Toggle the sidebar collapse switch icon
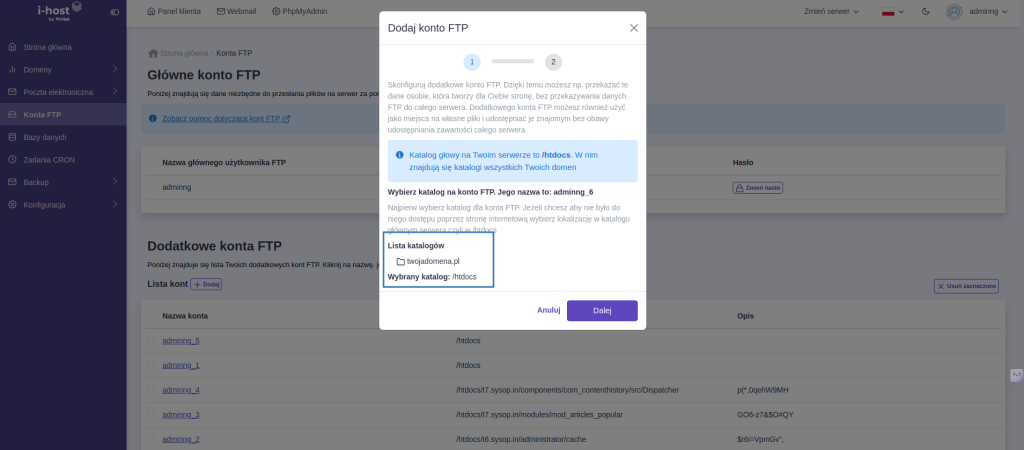Viewport: 1024px width, 450px height. click(115, 12)
